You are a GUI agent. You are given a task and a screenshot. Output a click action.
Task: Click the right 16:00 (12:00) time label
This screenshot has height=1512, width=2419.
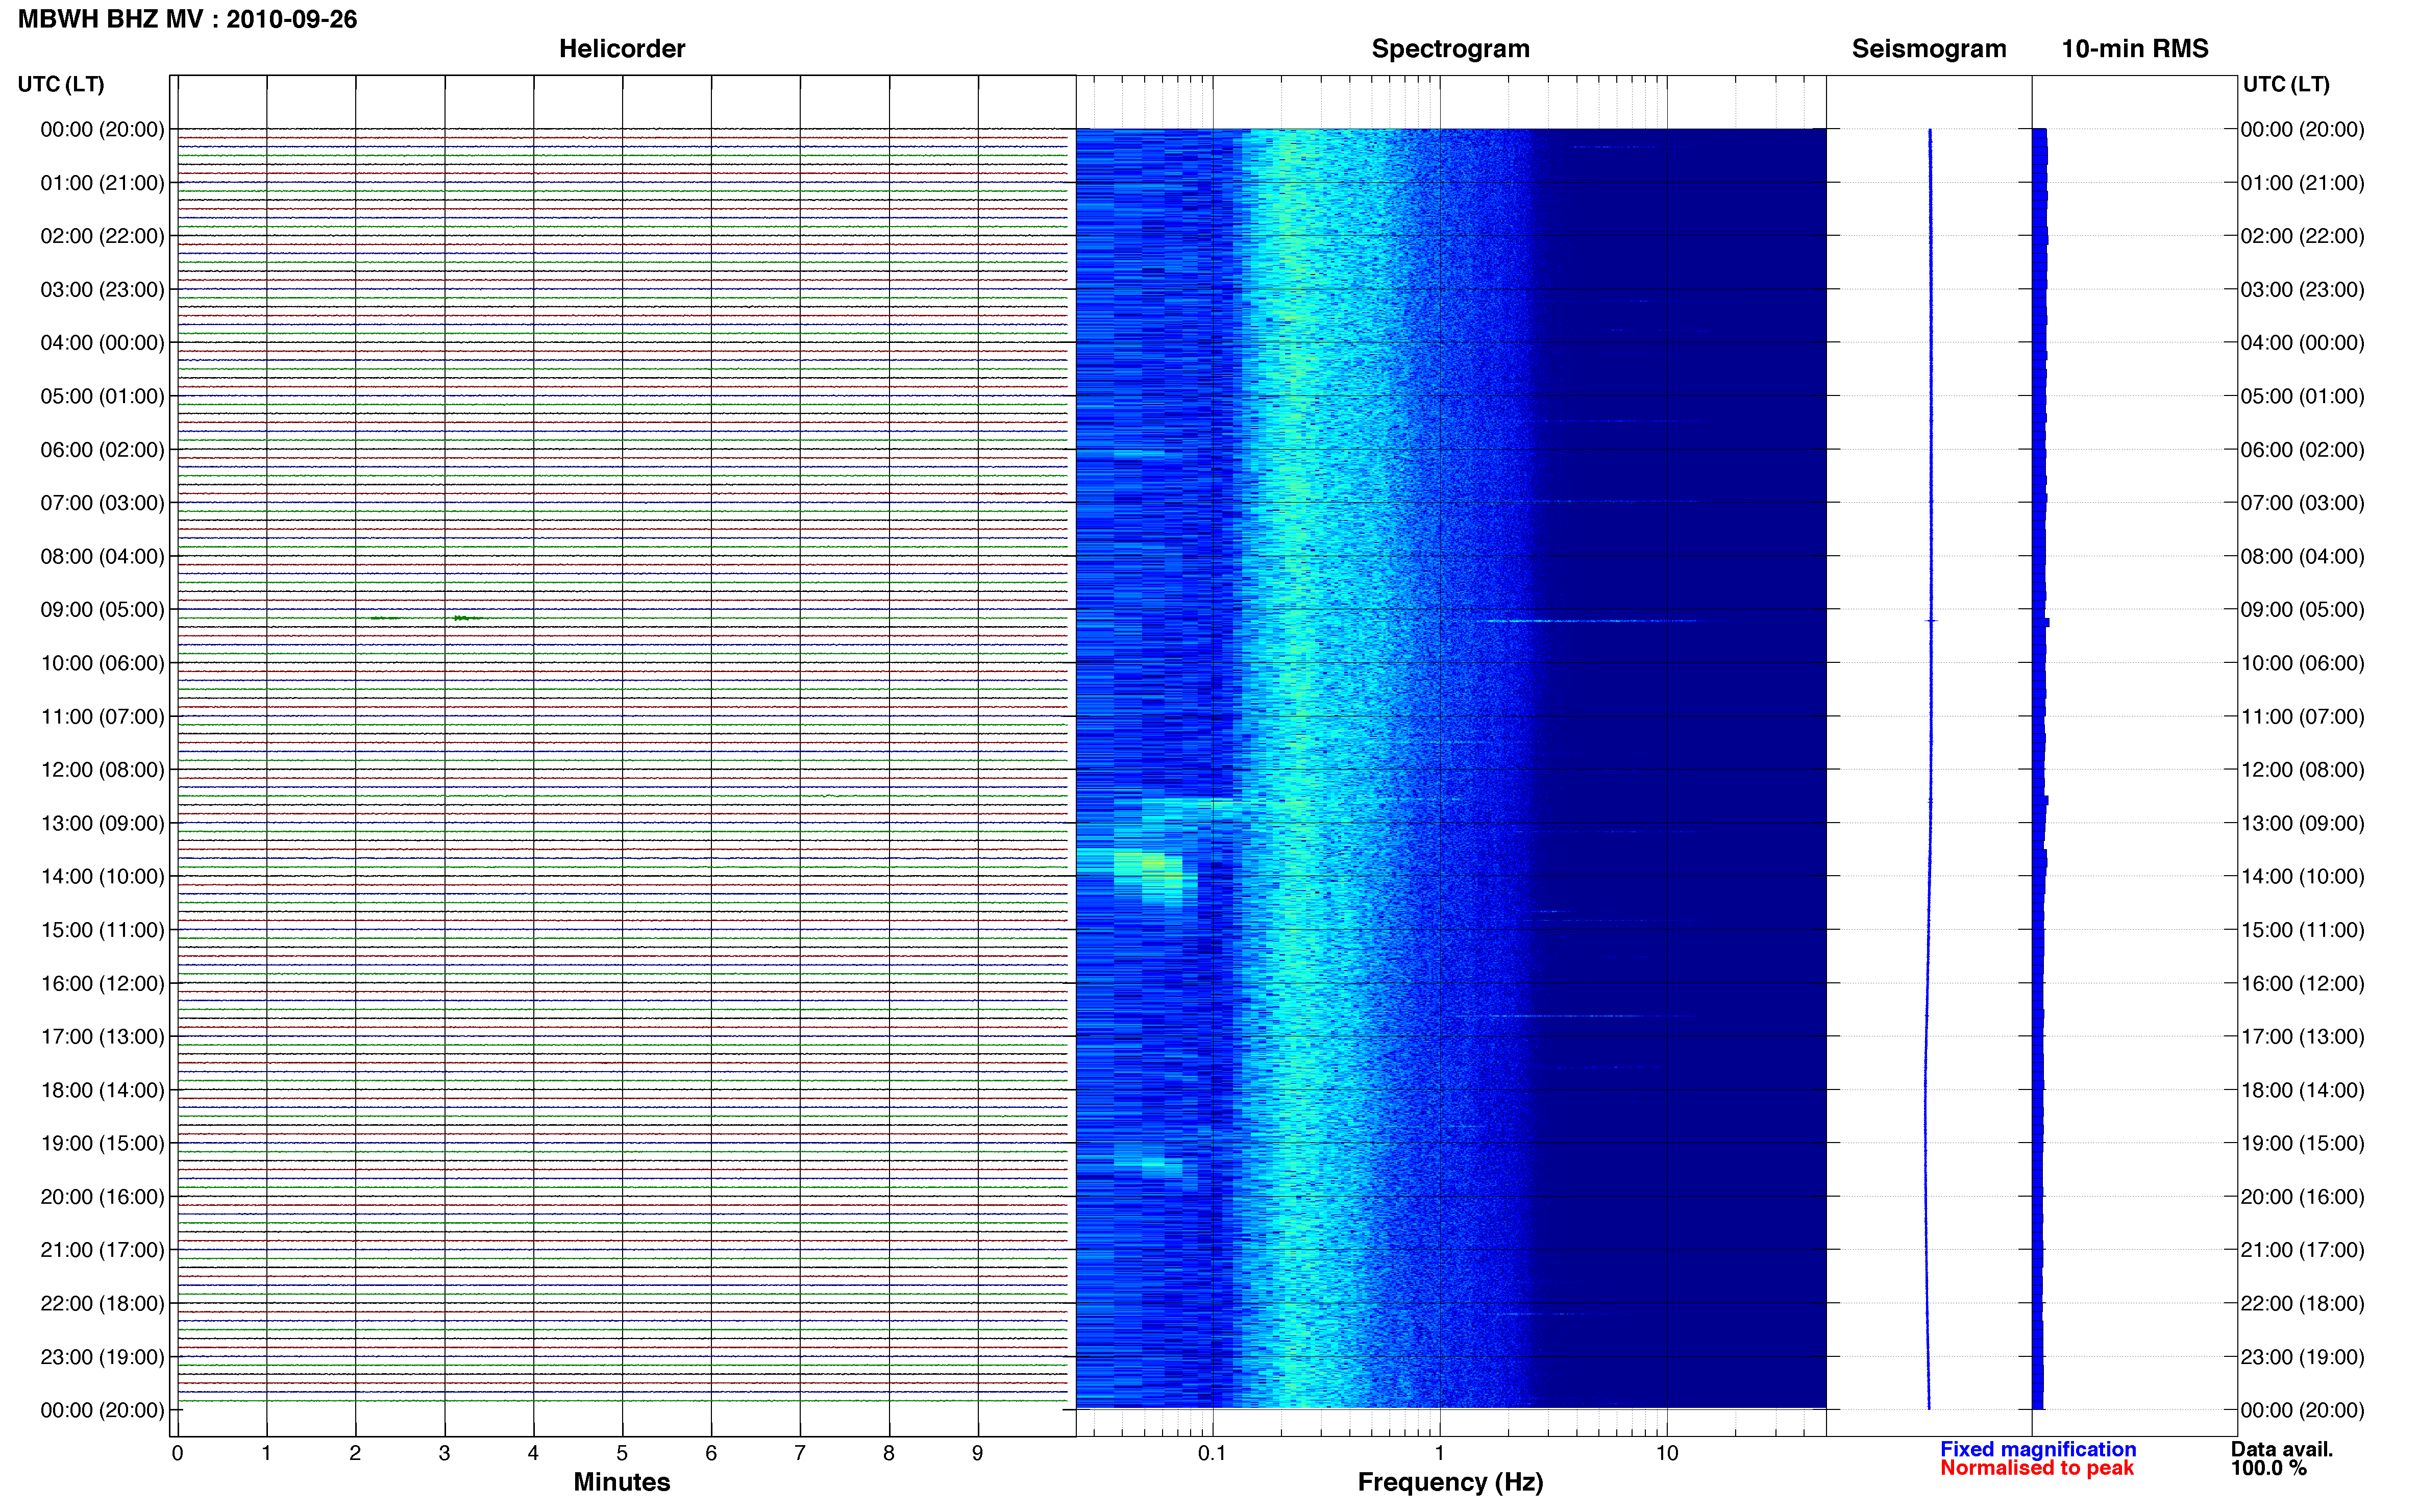click(x=2302, y=983)
